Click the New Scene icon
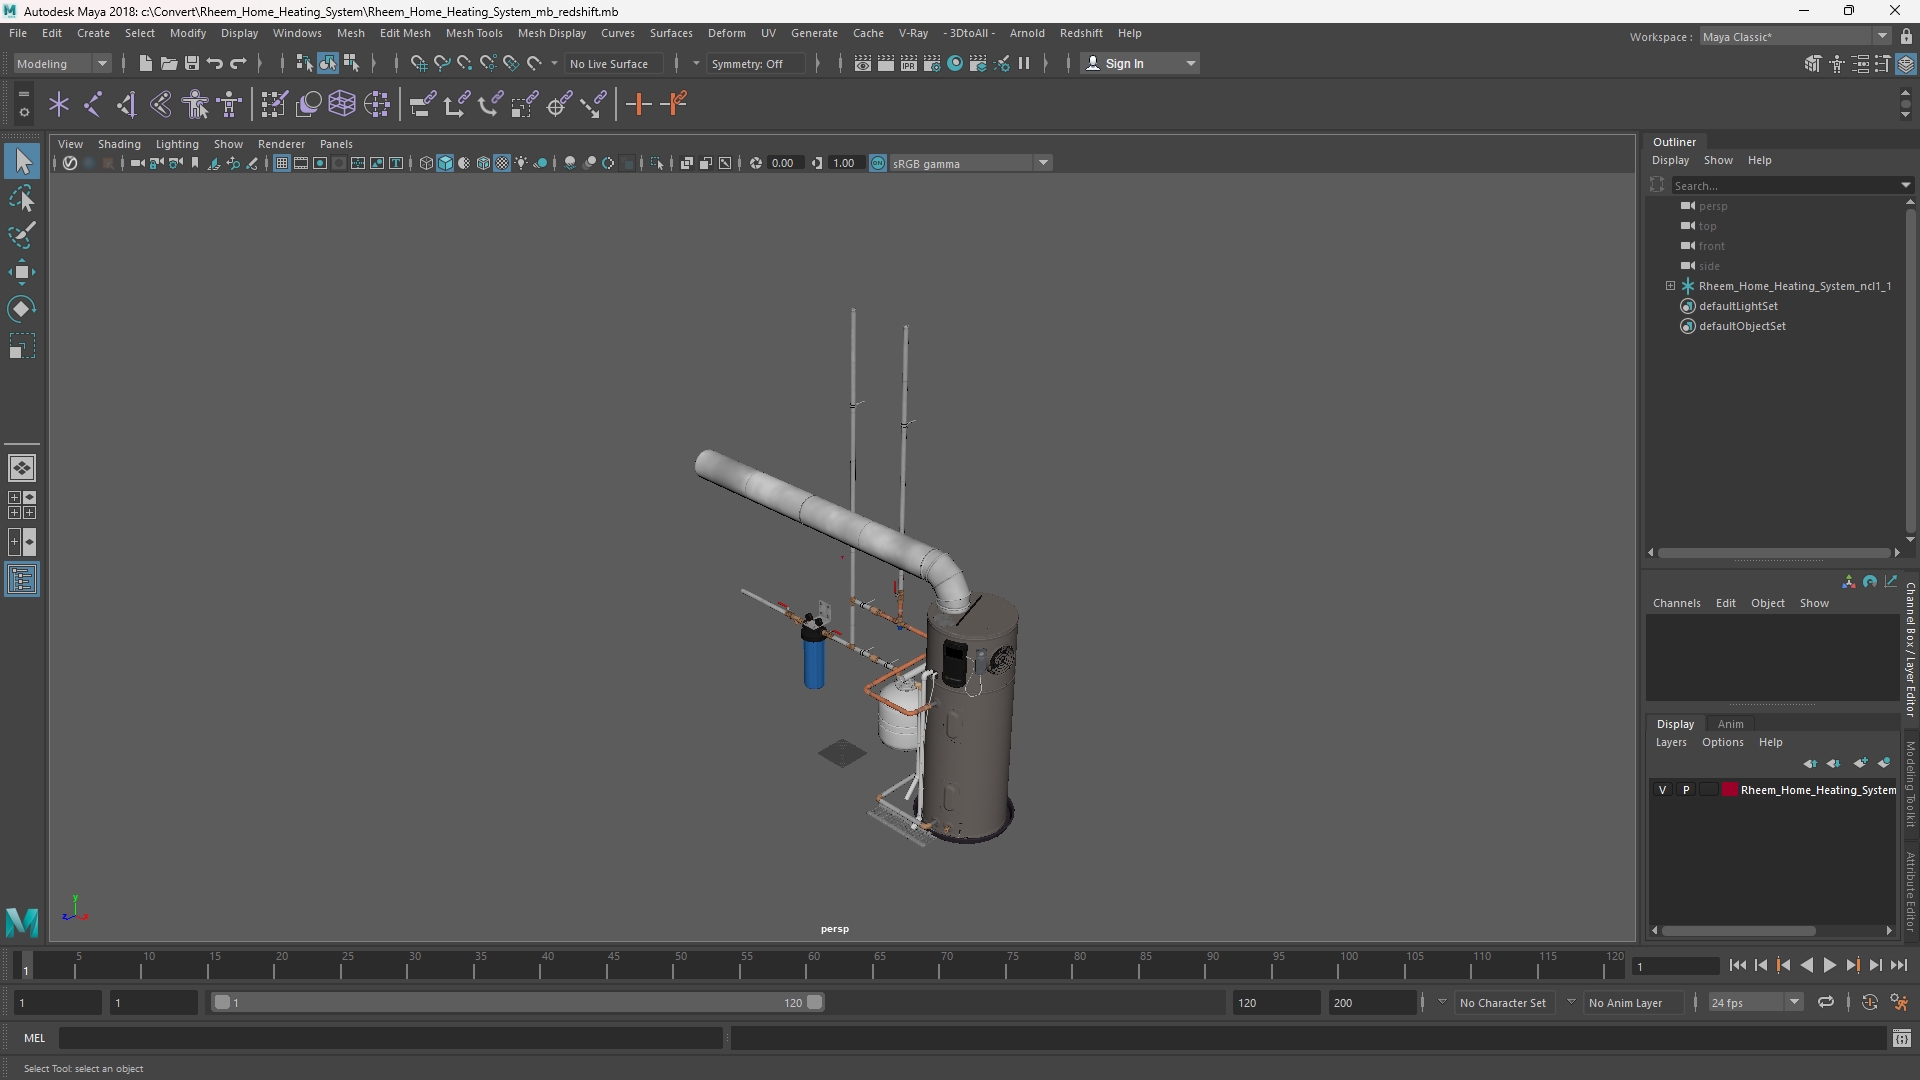1920x1080 pixels. pos(145,64)
